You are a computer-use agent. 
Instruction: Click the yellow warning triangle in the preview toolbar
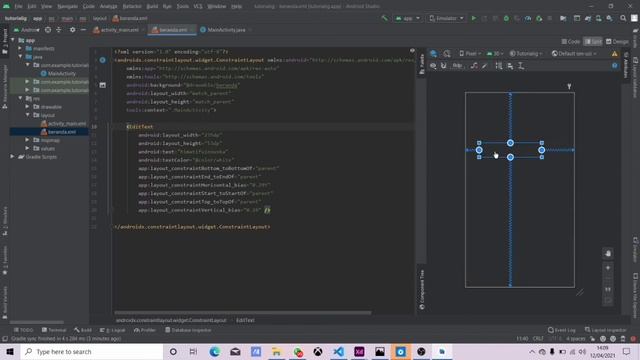[x=615, y=53]
